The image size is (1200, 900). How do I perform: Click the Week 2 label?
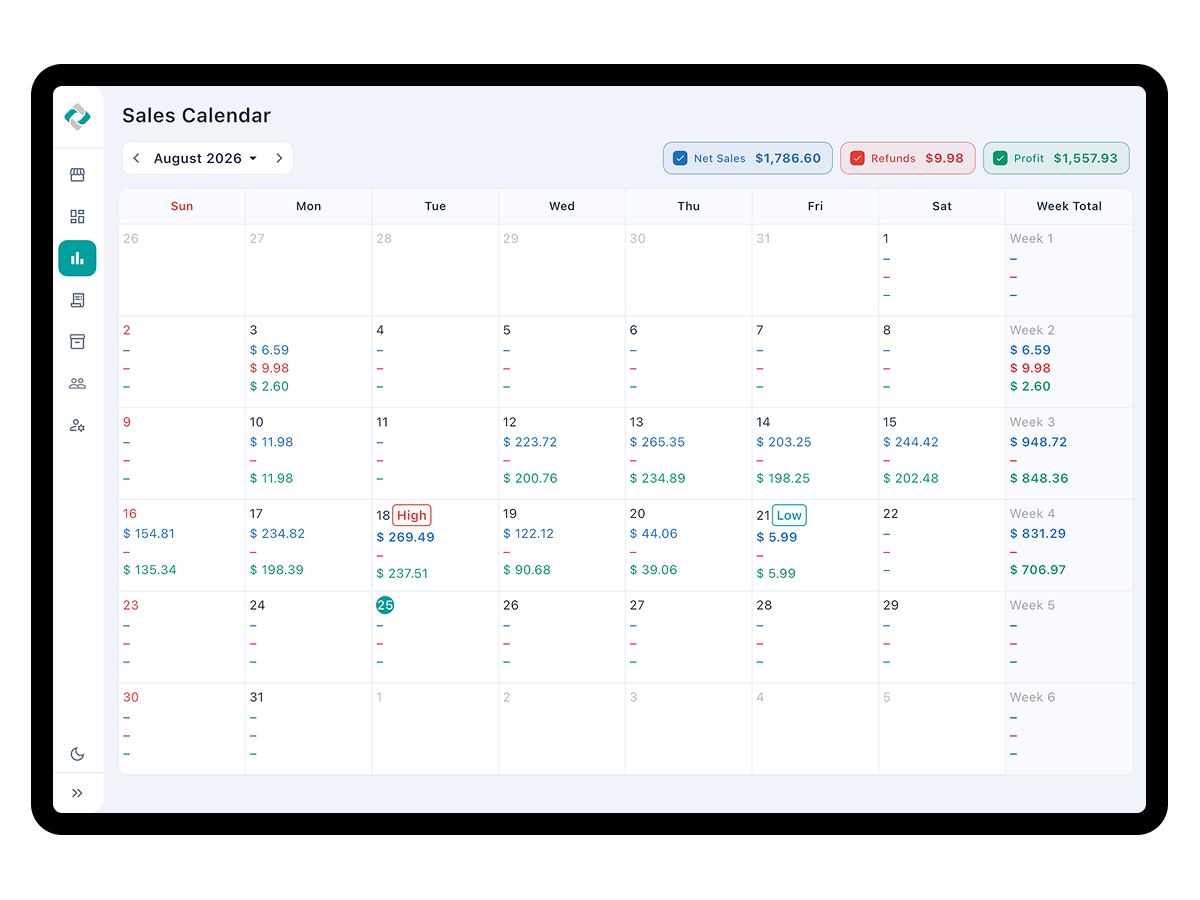pos(1032,330)
